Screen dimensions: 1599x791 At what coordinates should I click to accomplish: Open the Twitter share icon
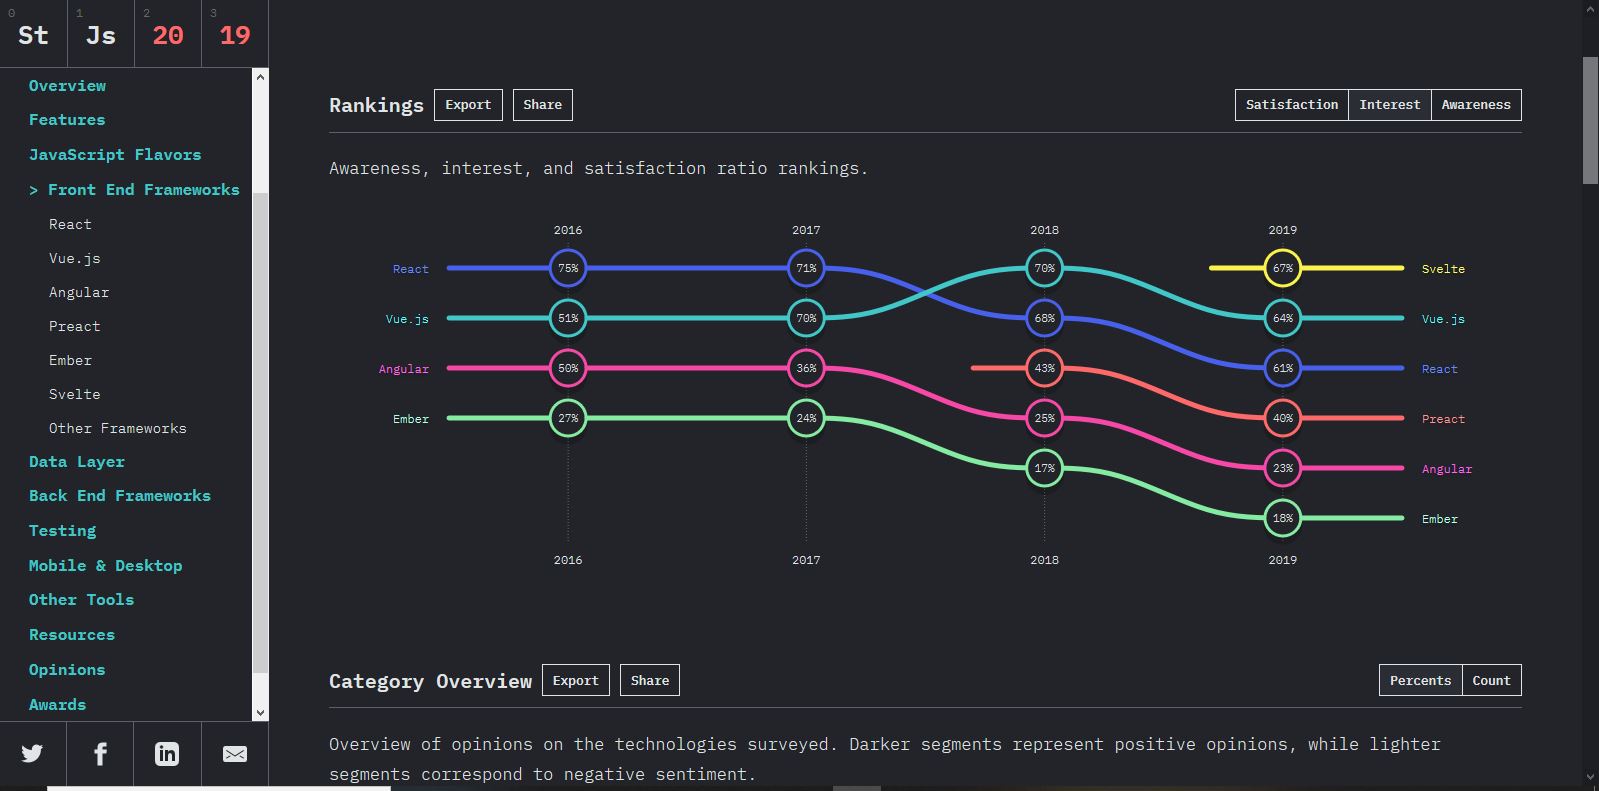(32, 754)
